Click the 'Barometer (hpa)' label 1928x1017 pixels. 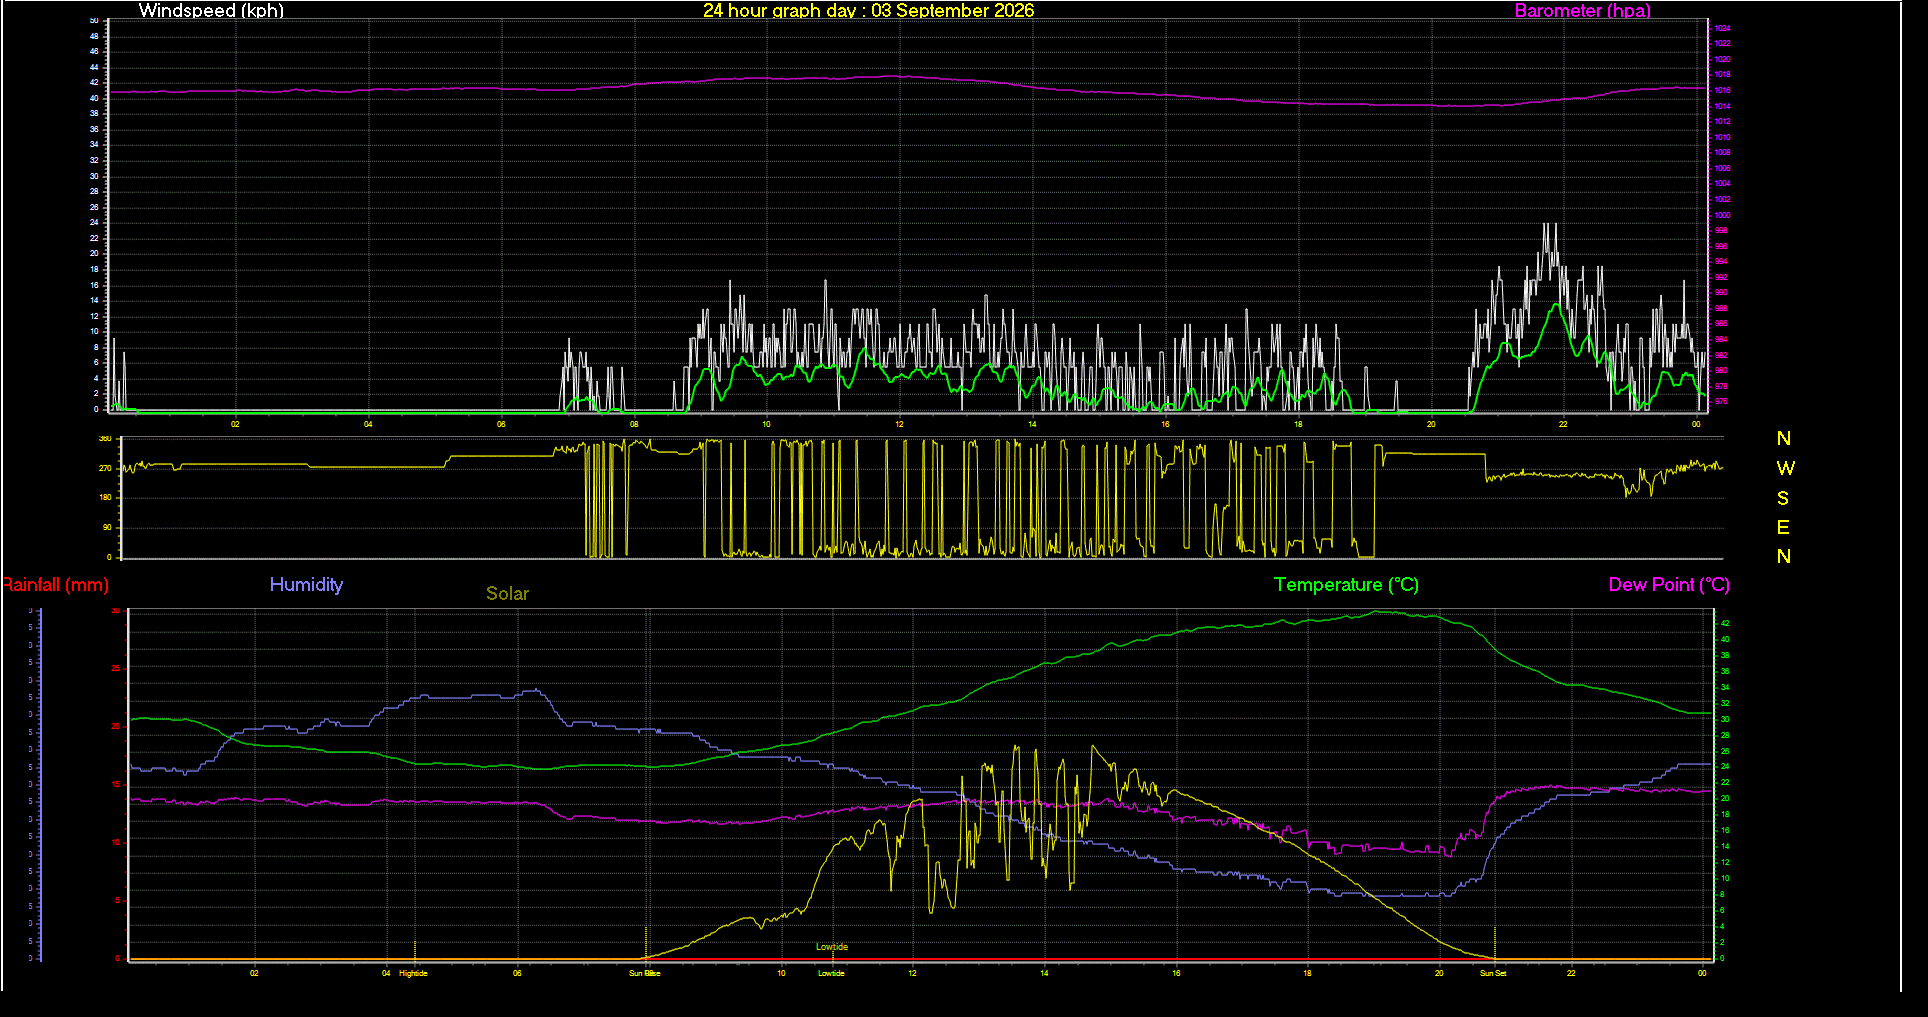point(1582,11)
